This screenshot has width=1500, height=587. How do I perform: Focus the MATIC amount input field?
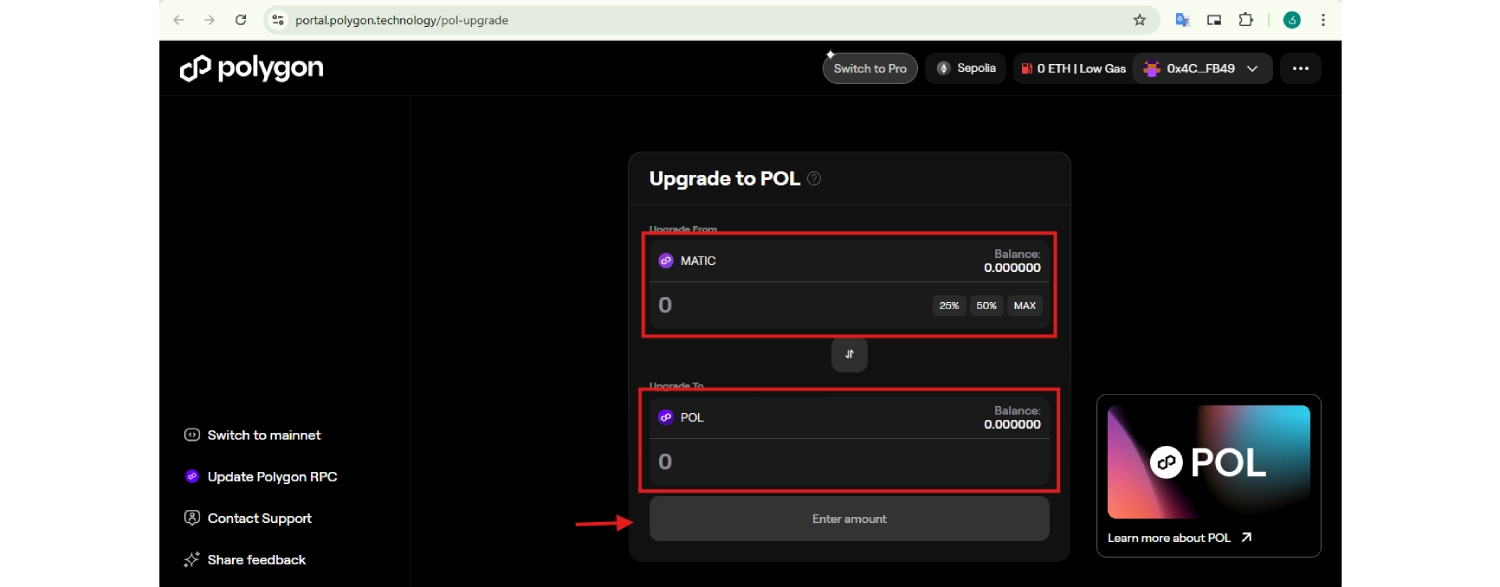[x=790, y=305]
